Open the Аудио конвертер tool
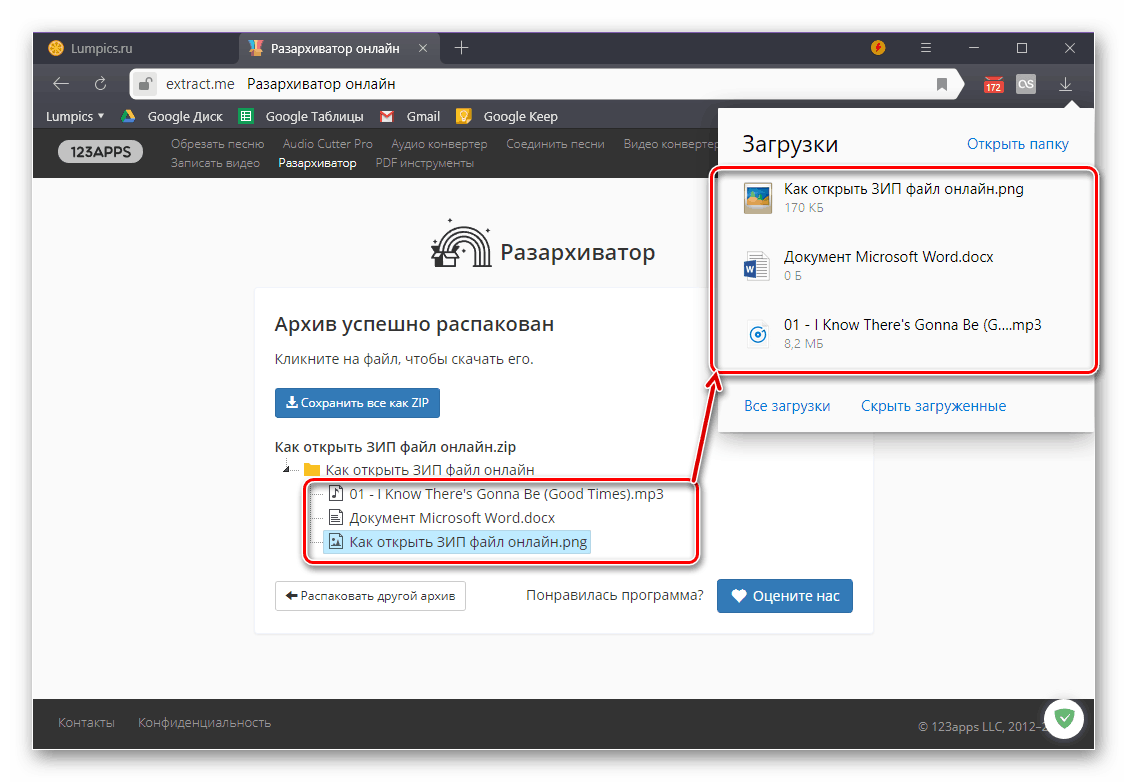1127x782 pixels. tap(438, 144)
